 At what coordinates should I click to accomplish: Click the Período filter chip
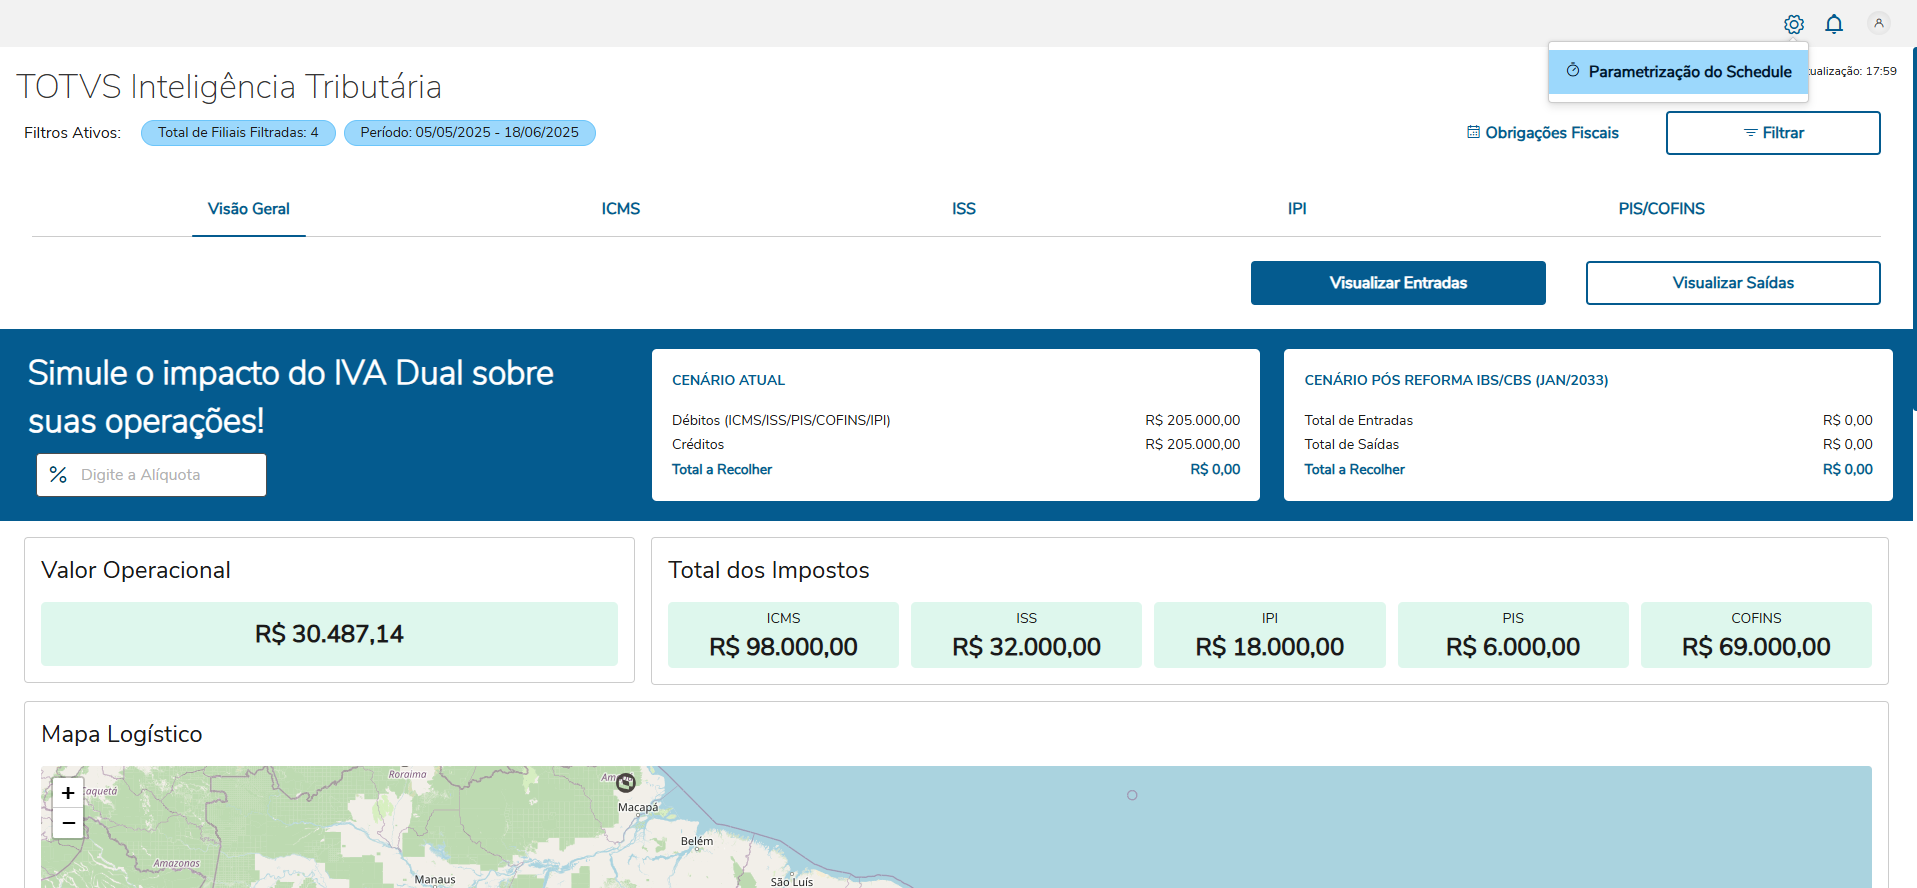[x=470, y=133]
